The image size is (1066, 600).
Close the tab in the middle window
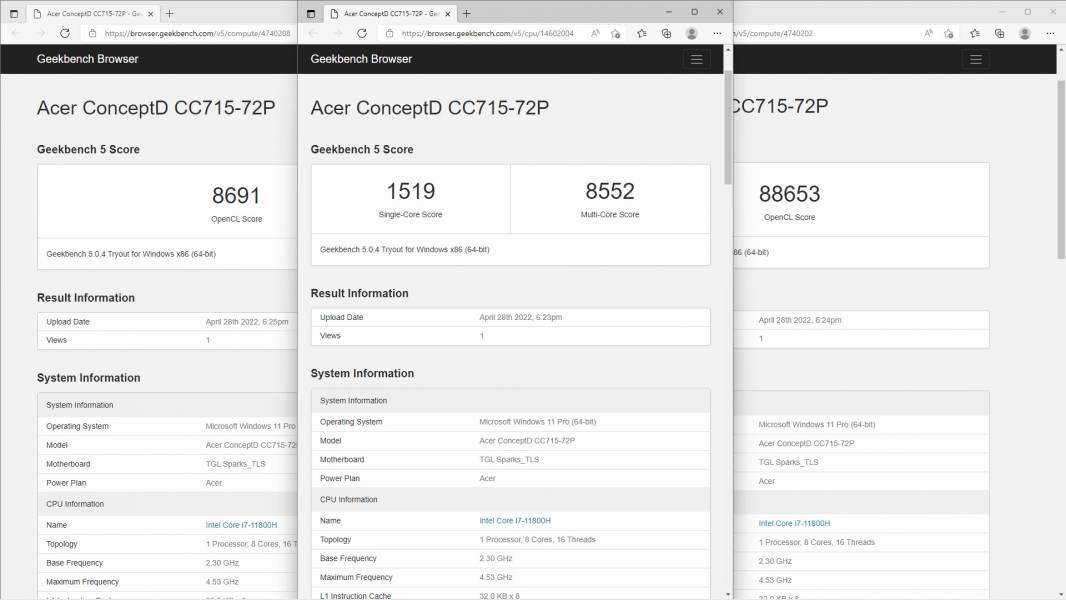click(x=448, y=14)
